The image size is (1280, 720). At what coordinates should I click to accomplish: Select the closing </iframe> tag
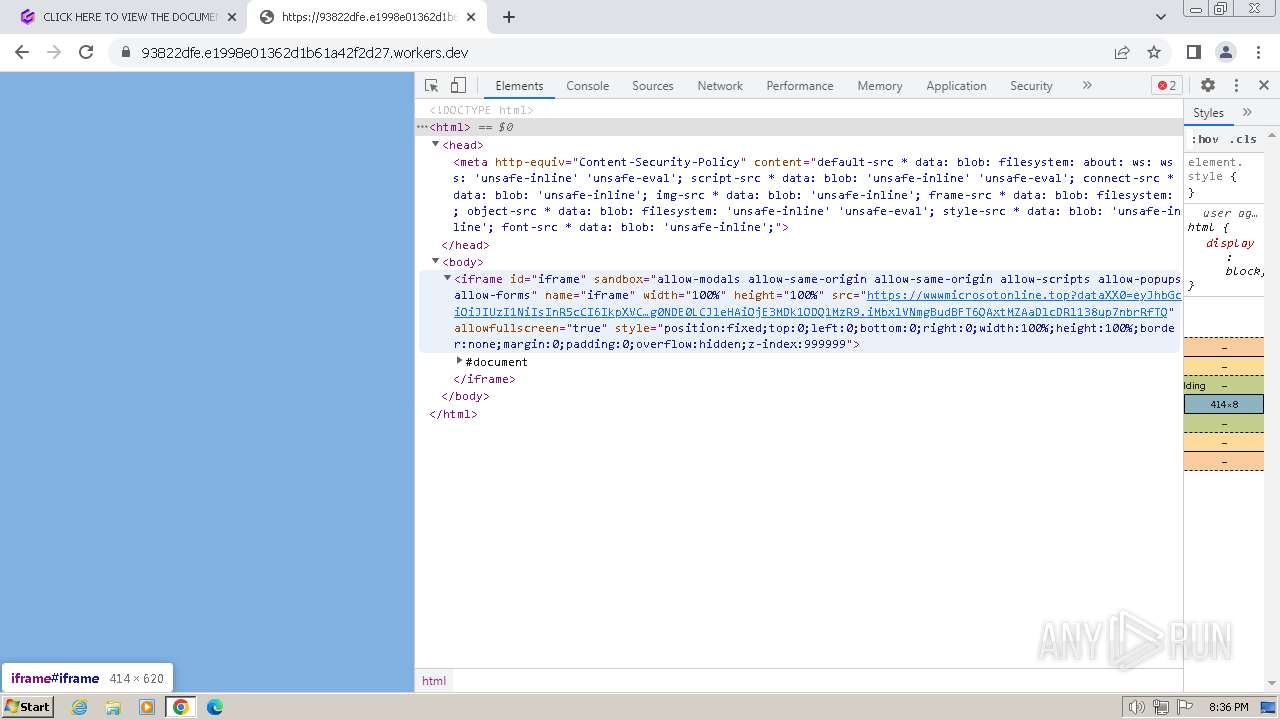(484, 379)
